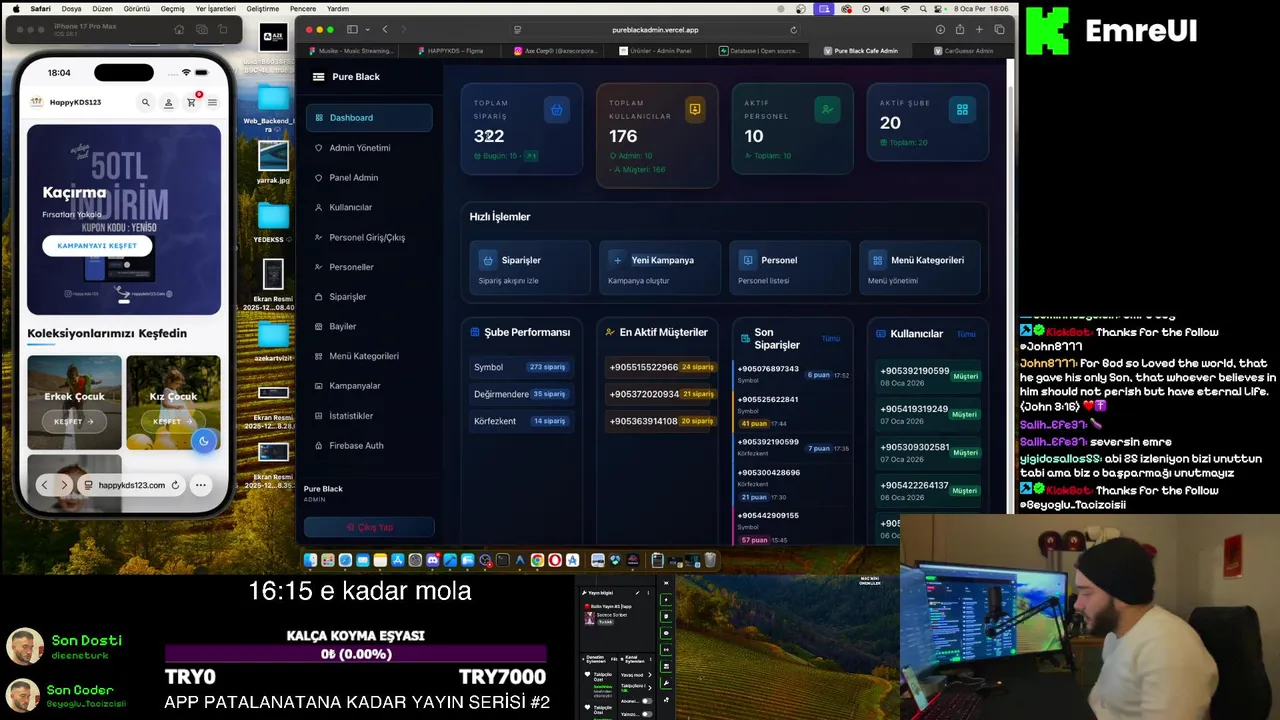Tap the search icon in HappyKDS123 app
This screenshot has width=1280, height=720.
145,102
